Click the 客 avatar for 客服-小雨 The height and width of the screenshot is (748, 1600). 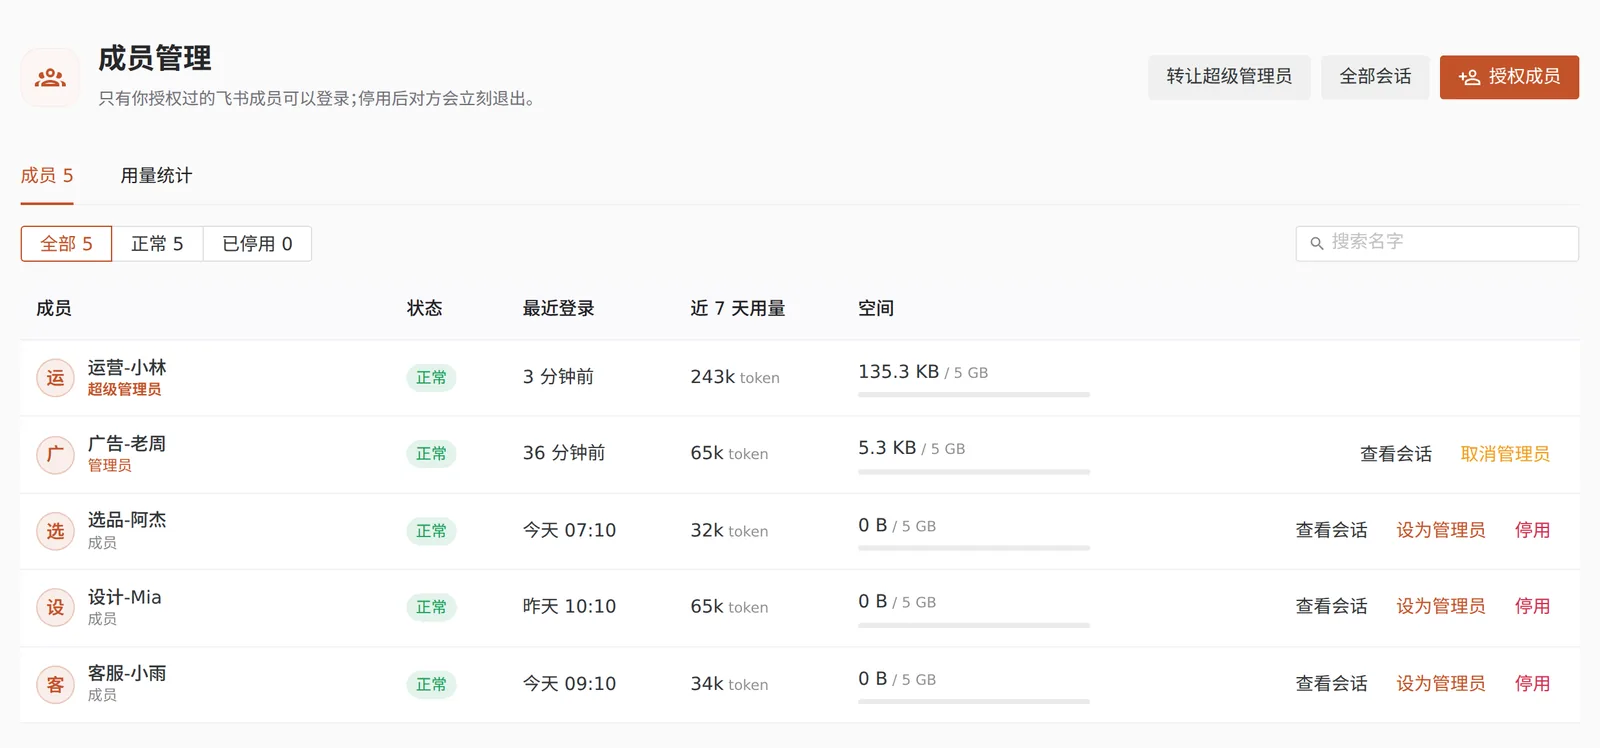[55, 684]
